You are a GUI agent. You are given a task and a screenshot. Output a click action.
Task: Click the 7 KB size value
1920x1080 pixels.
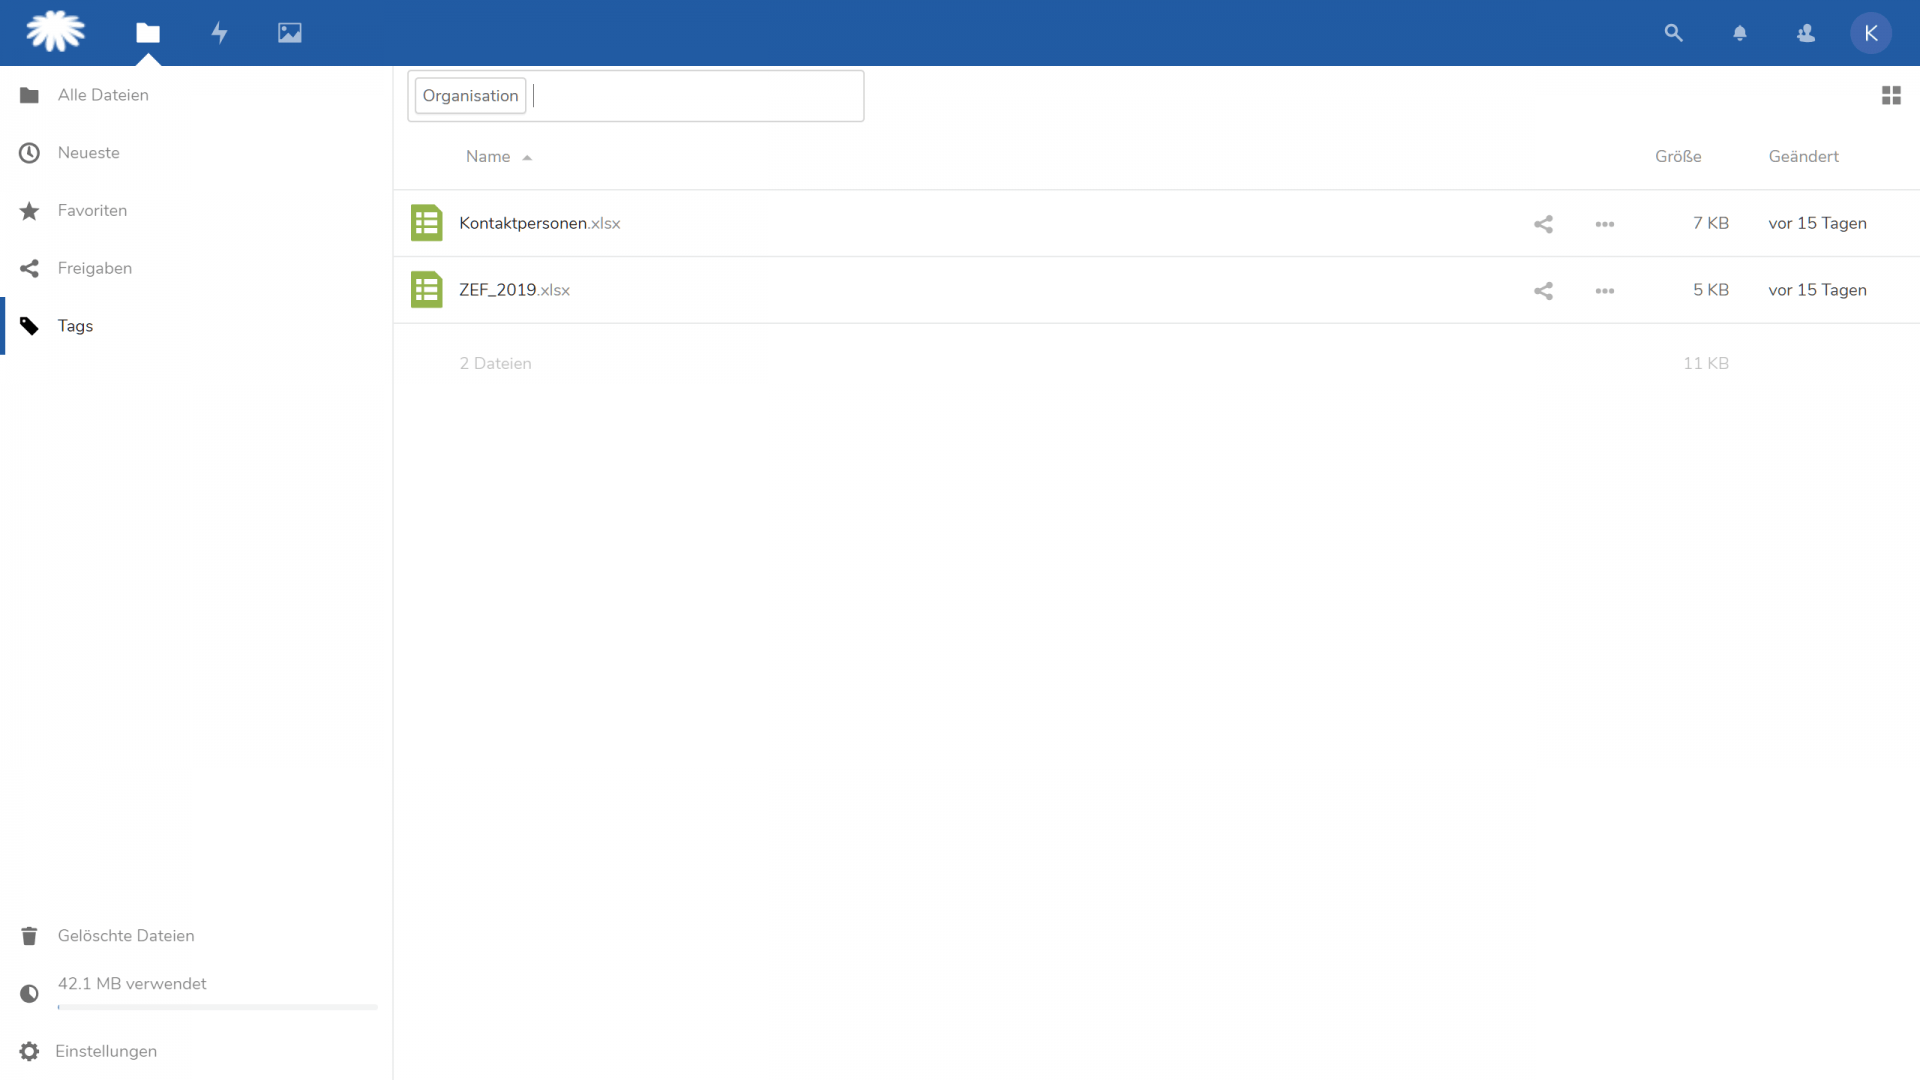point(1710,223)
